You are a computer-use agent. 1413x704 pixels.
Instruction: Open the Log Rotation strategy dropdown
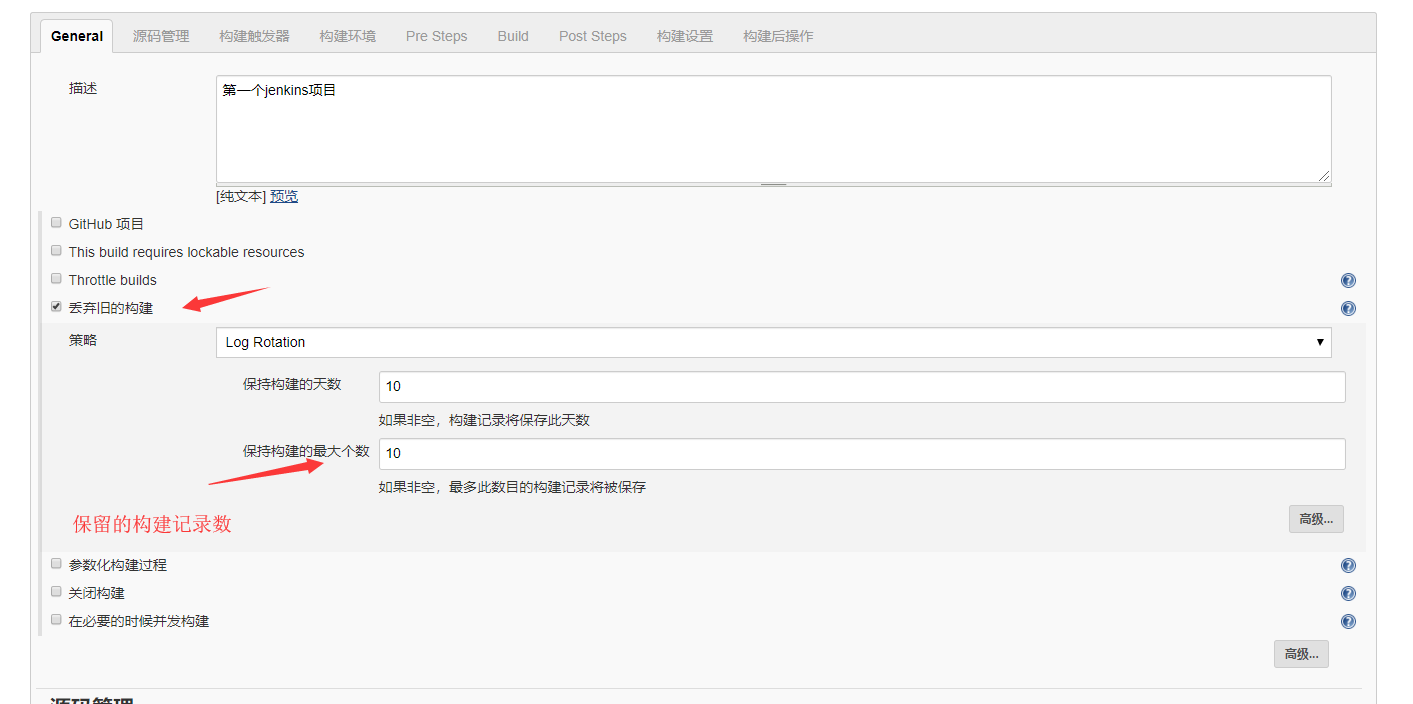pyautogui.click(x=773, y=342)
